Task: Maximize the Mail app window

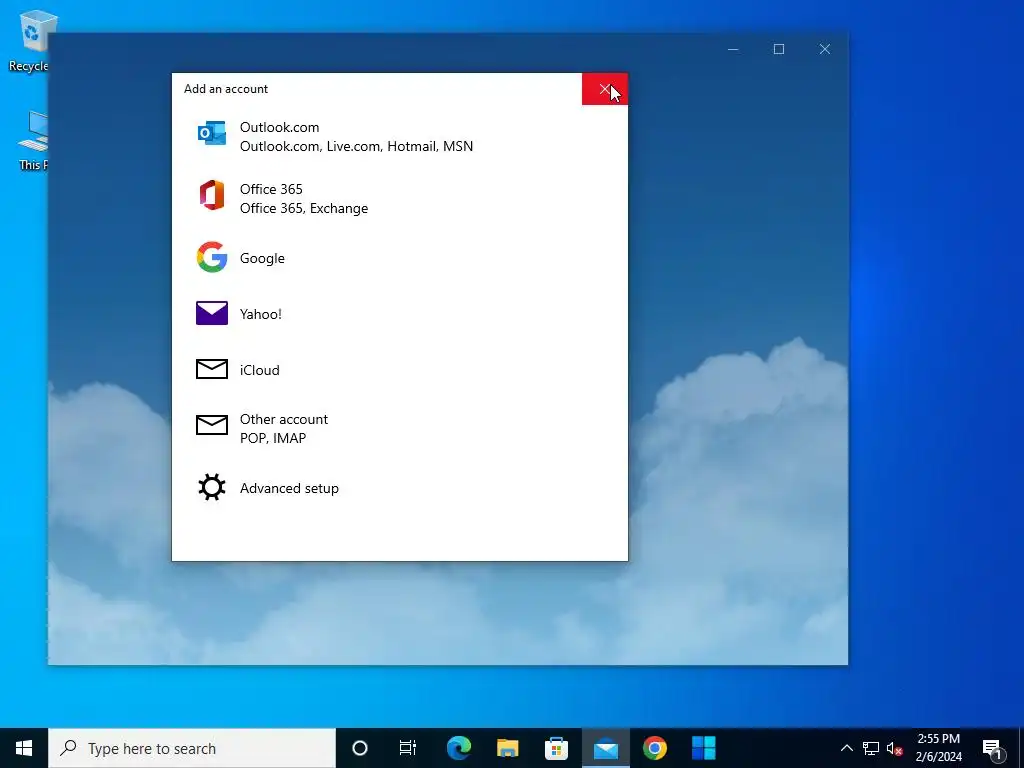Action: click(x=778, y=49)
